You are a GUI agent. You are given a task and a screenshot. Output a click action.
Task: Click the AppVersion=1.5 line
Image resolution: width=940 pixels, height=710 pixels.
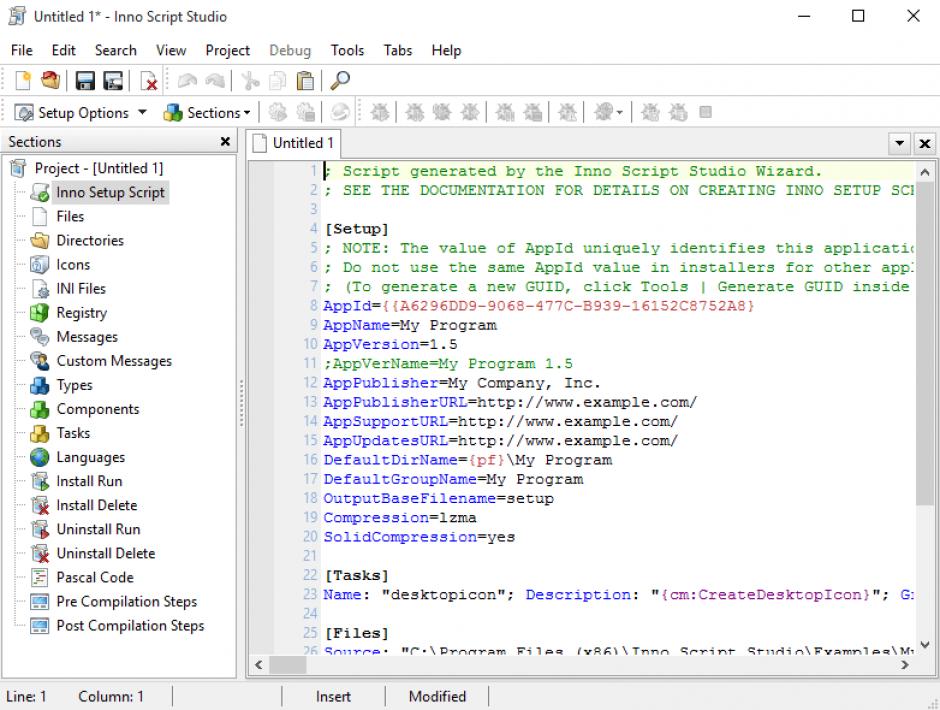tap(390, 344)
